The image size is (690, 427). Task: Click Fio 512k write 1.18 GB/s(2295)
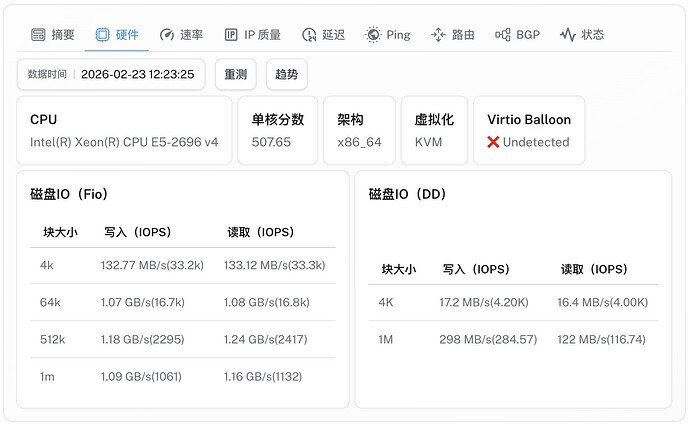(143, 339)
